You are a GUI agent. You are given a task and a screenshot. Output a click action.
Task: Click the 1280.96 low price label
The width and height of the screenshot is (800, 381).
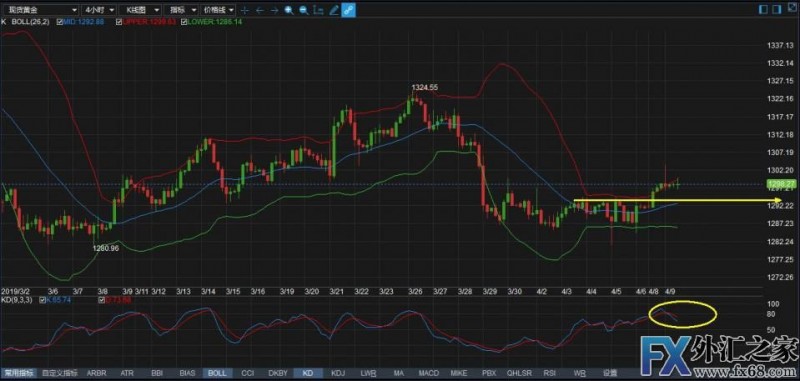[106, 248]
